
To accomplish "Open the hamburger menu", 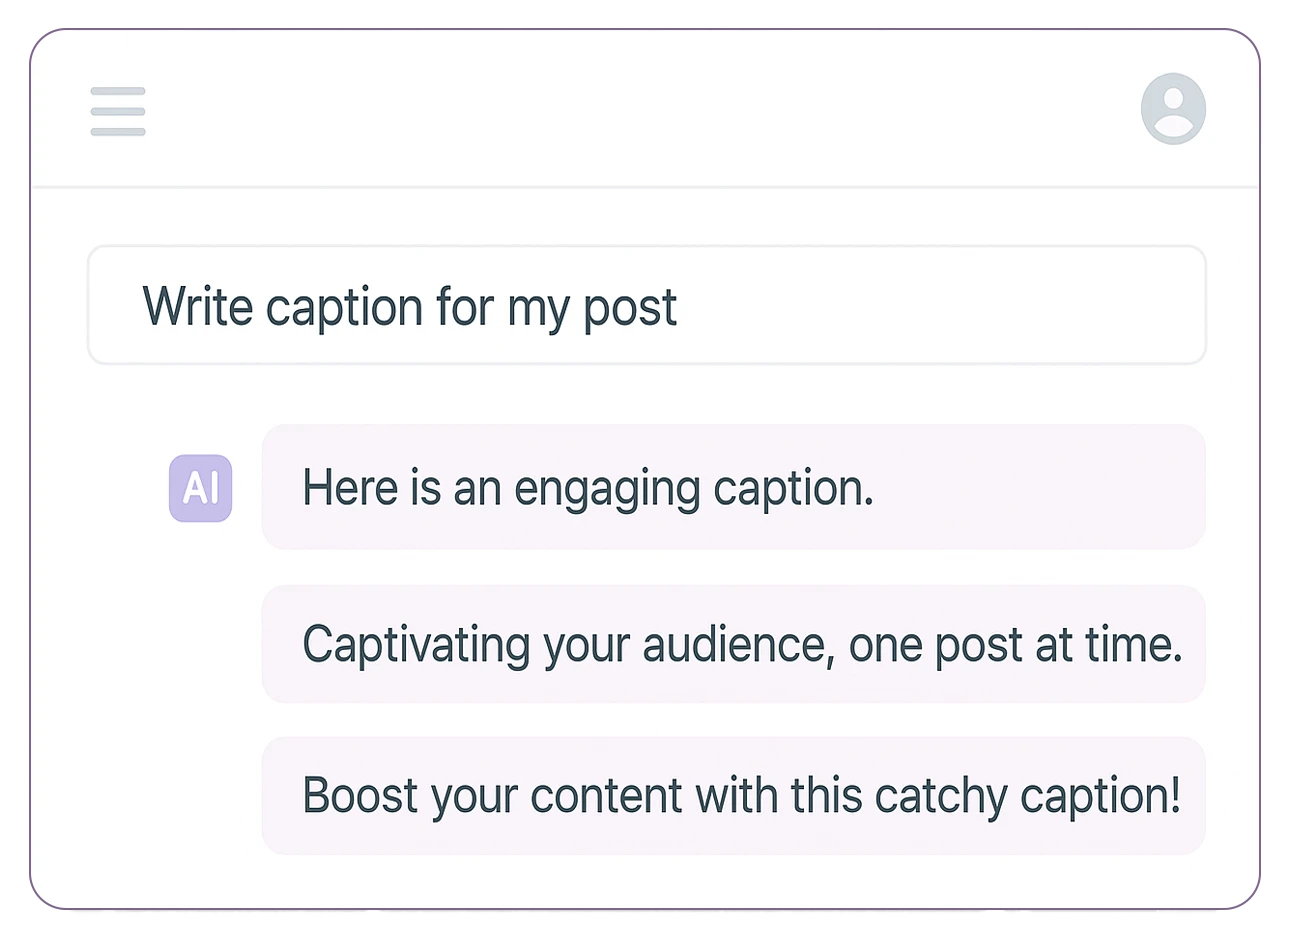I will point(118,111).
